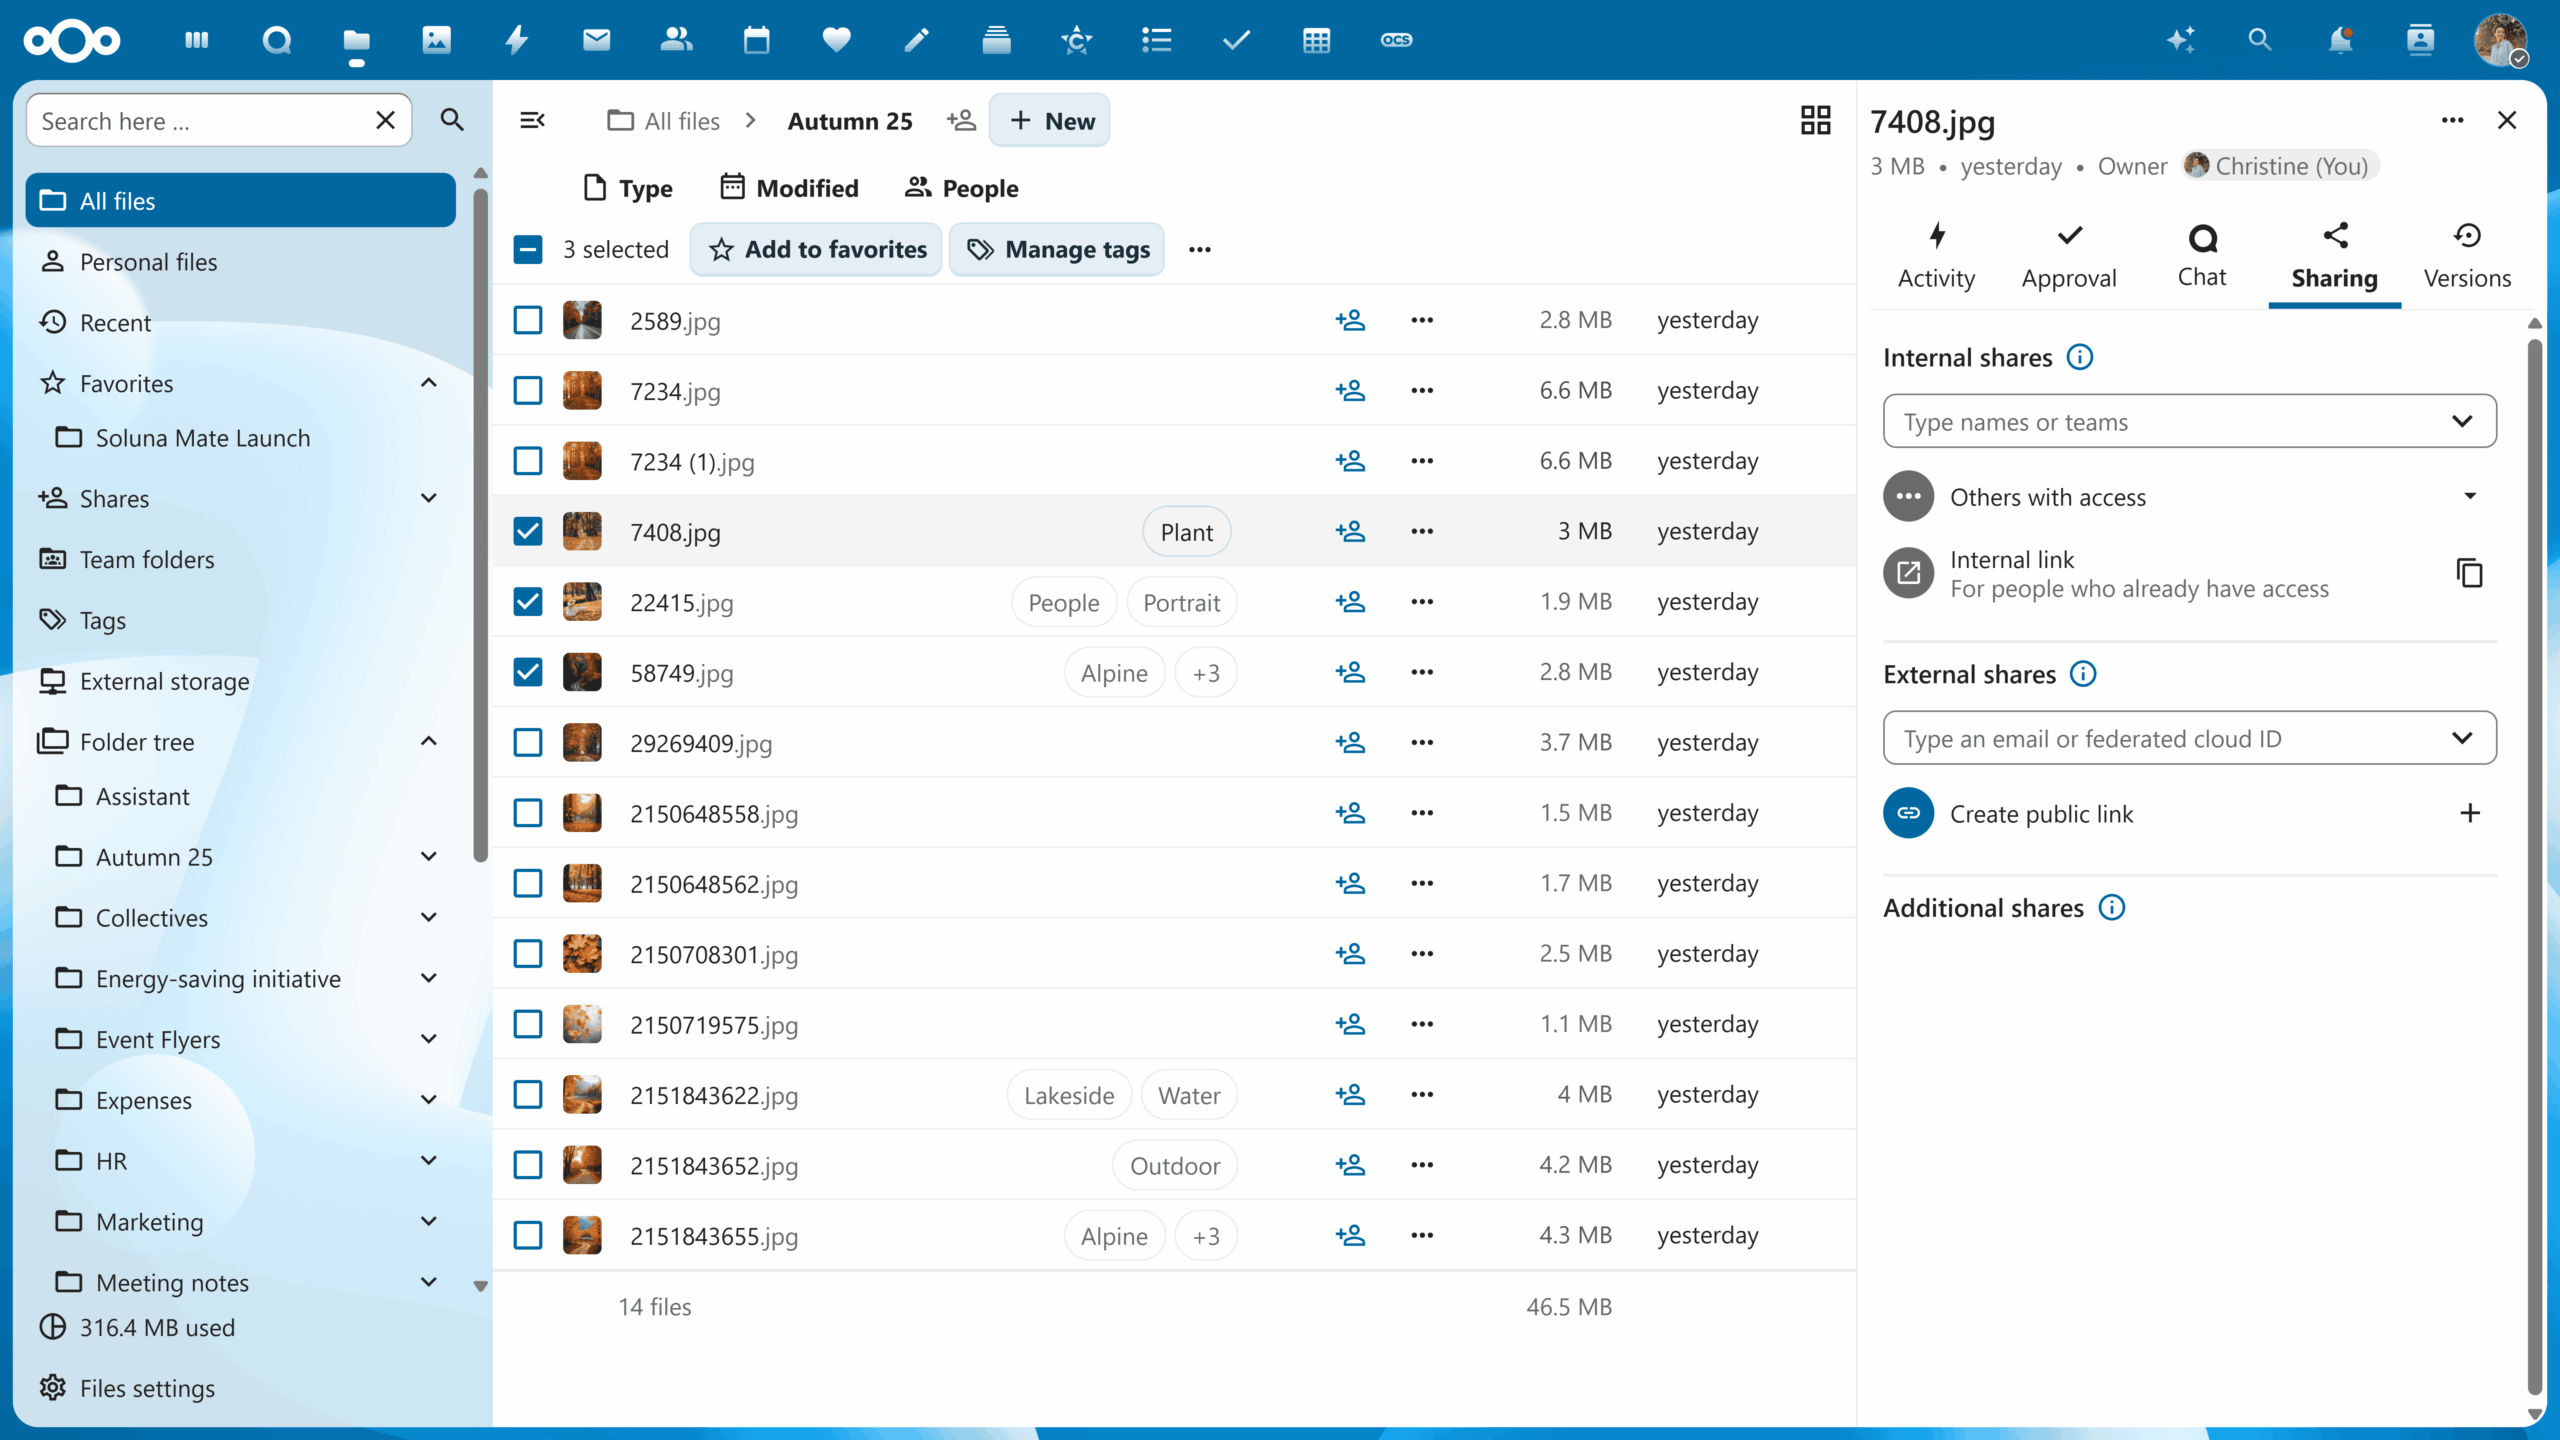The height and width of the screenshot is (1440, 2560).
Task: Expand the Autumn 25 folder in the sidebar
Action: tap(428, 857)
